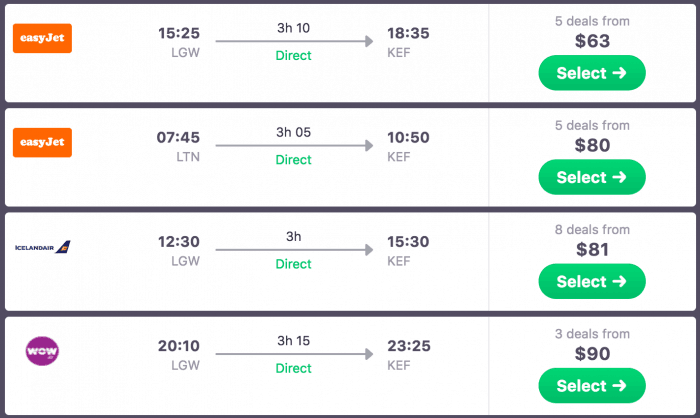Screen dimensions: 700x418
Task: Click the easyJet logo on the 15:25 flight
Action: pyautogui.click(x=42, y=38)
